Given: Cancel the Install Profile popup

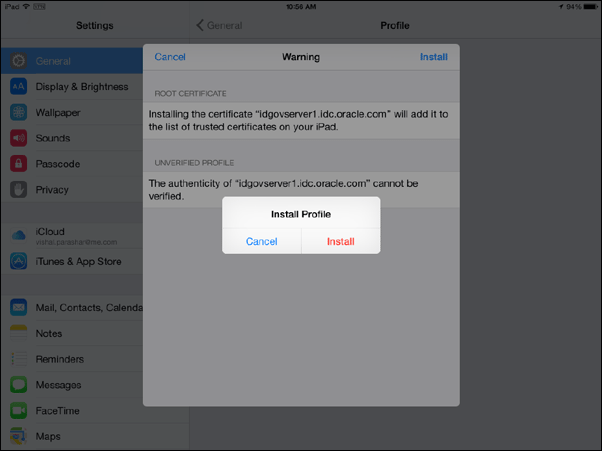Looking at the screenshot, I should [261, 241].
